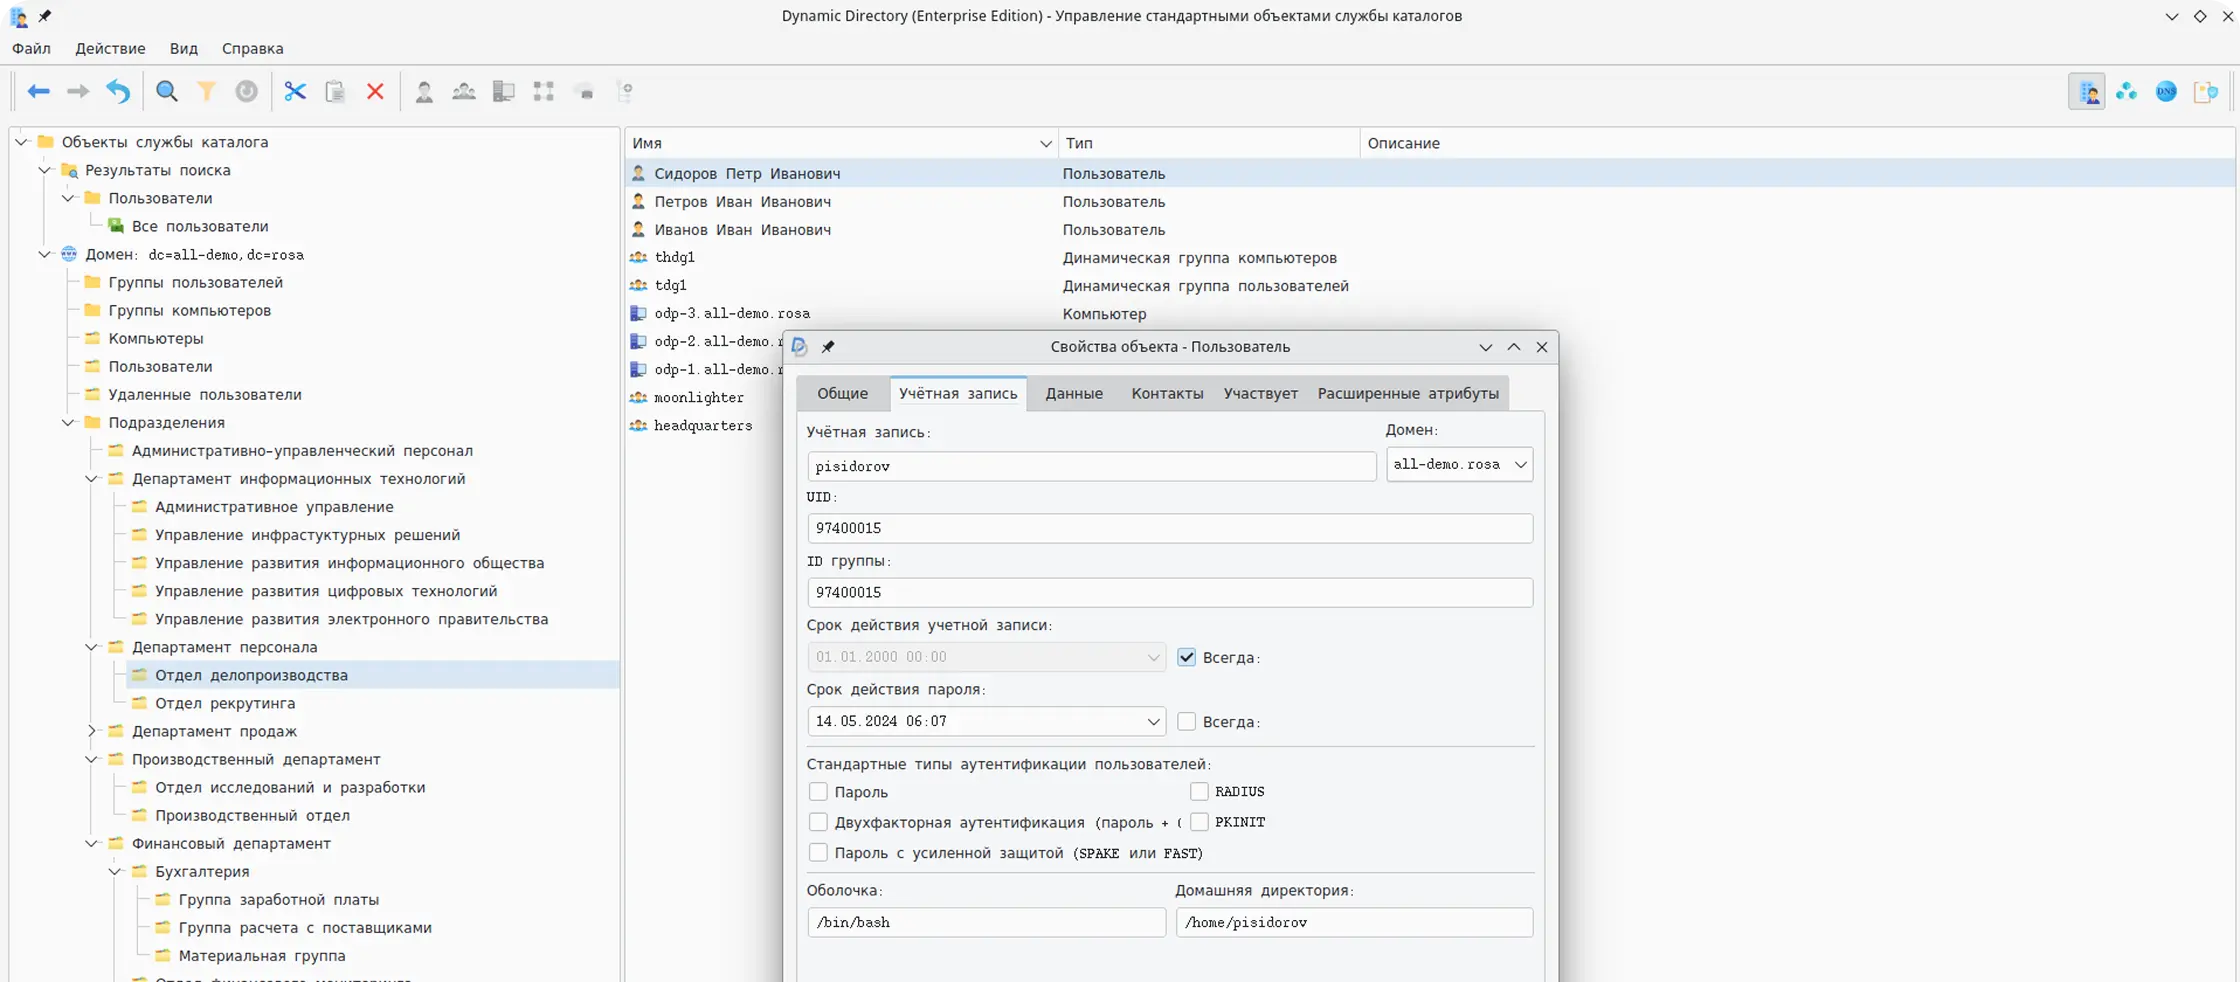Screen dimensions: 2240x982
Task: Select the moonlighter group row
Action: pyautogui.click(x=699, y=397)
